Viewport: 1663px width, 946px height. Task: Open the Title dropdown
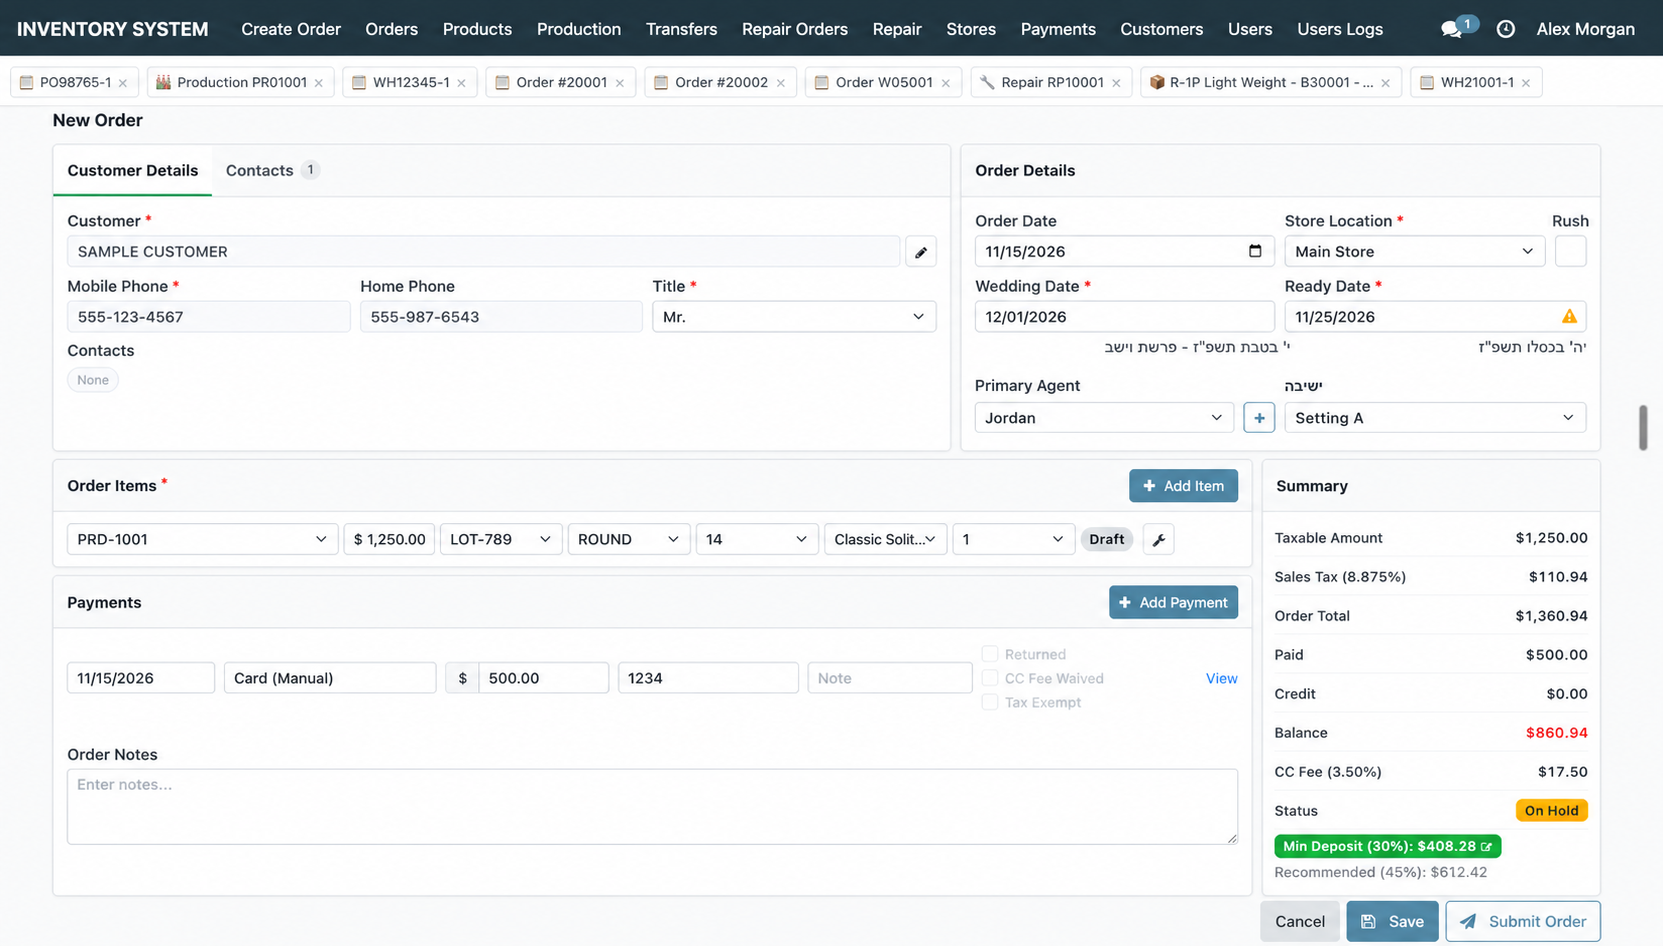pyautogui.click(x=794, y=317)
